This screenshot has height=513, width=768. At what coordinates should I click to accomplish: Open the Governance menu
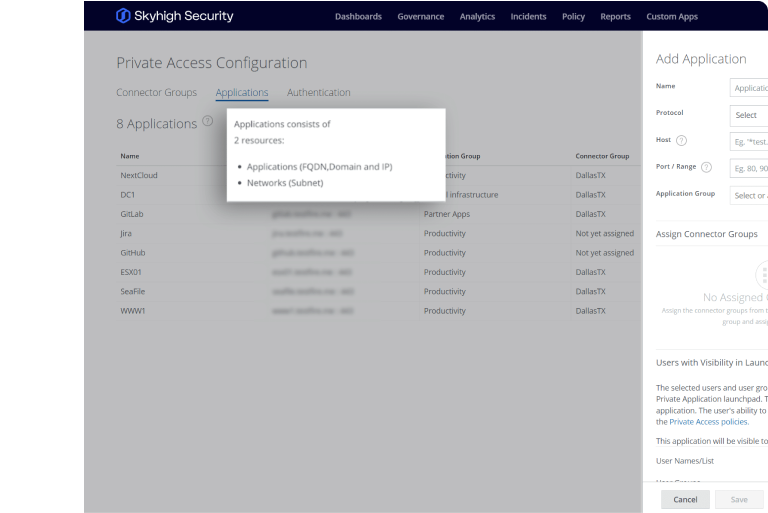click(421, 17)
